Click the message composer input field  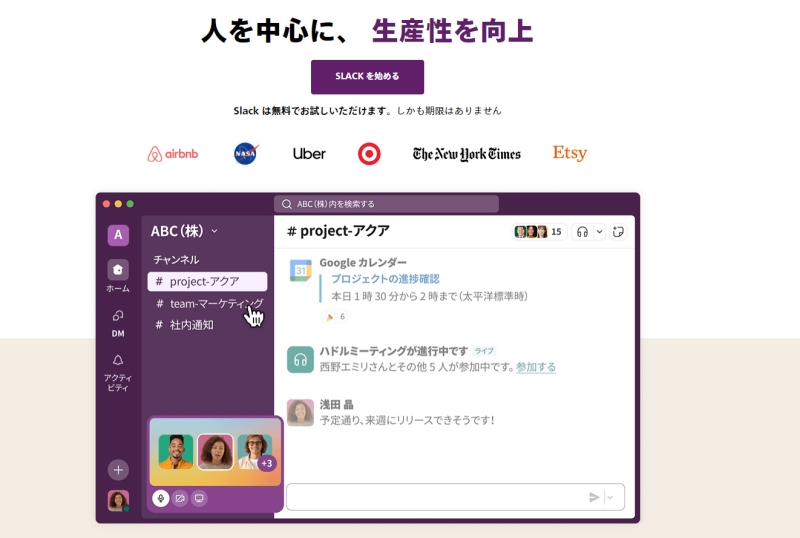pos(455,497)
